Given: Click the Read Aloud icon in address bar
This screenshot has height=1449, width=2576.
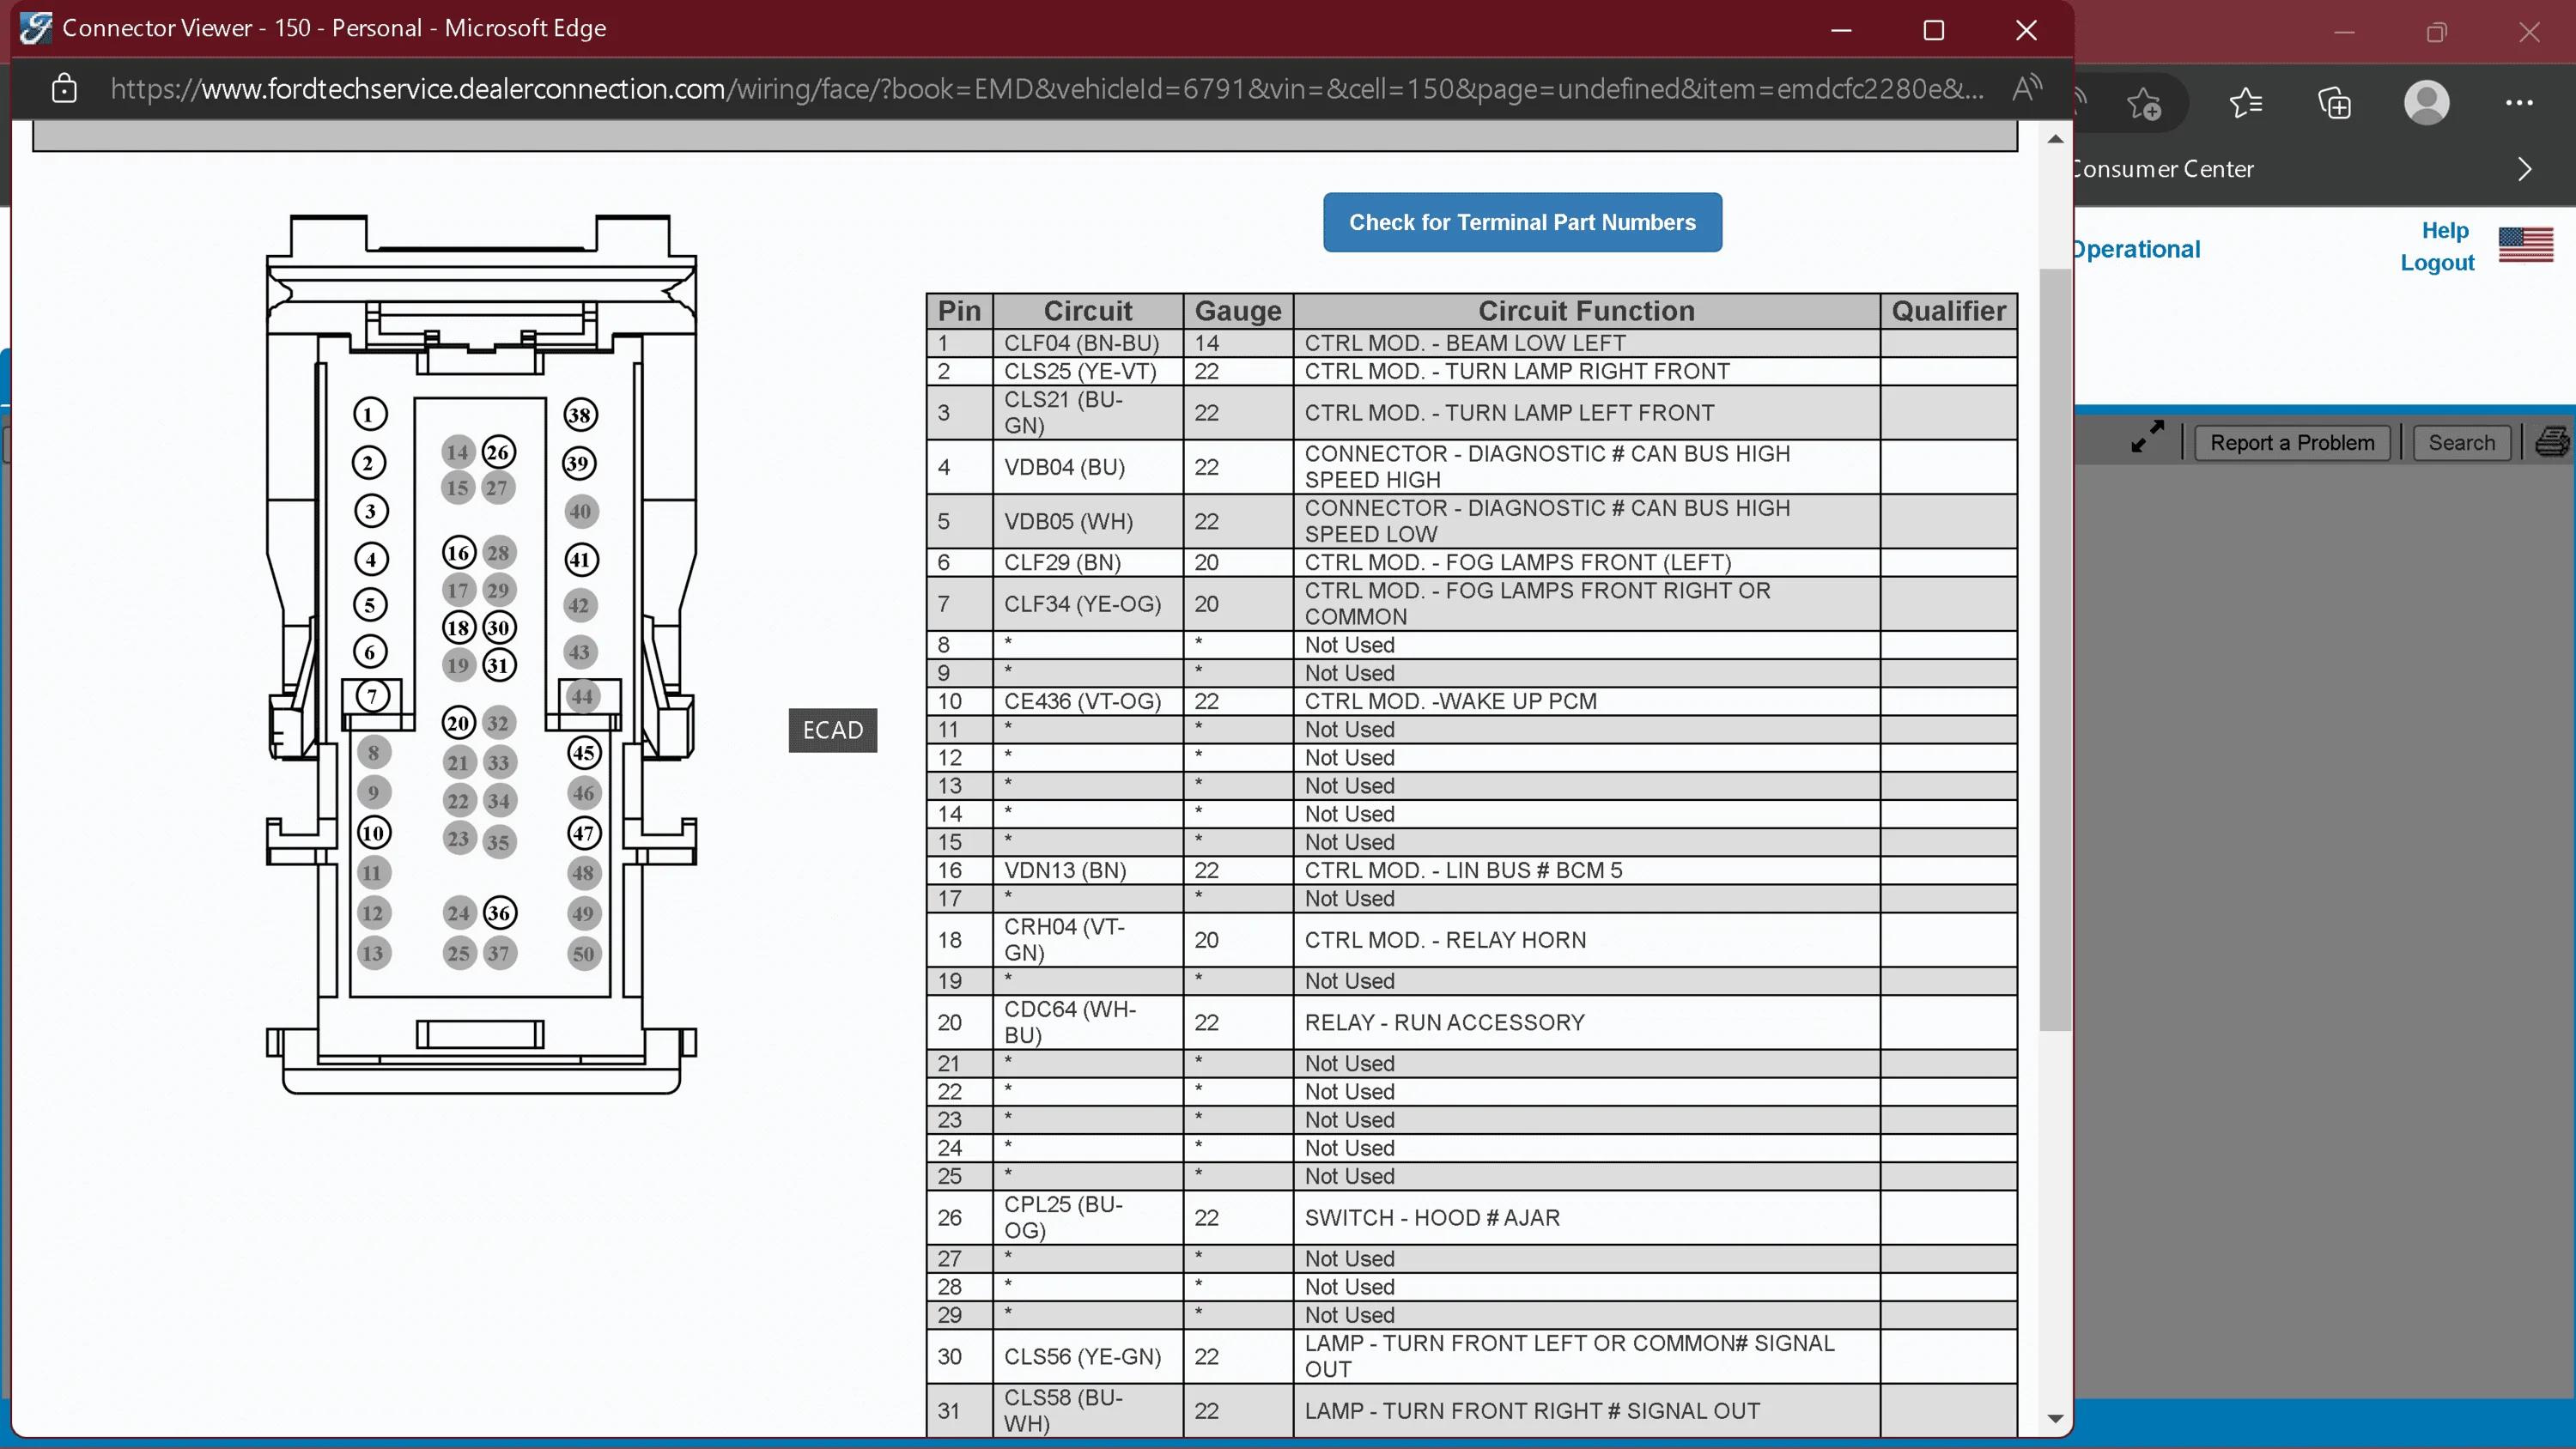Looking at the screenshot, I should [2026, 89].
